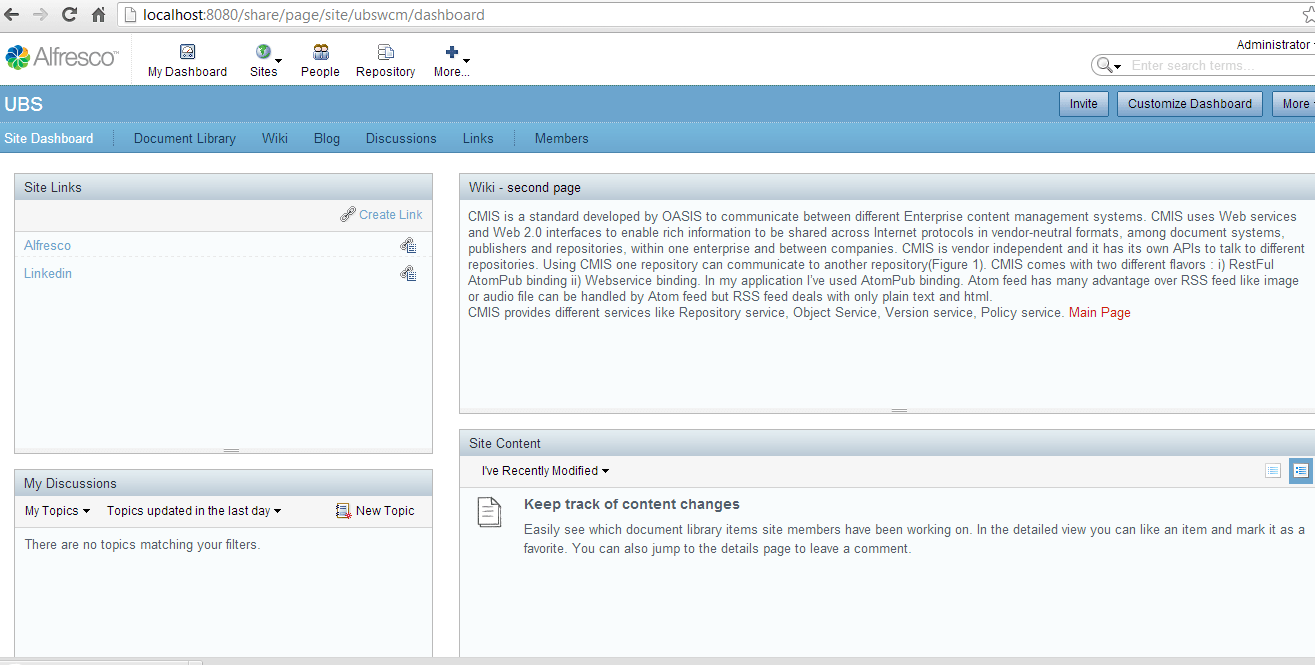Click the details icon beside Alfresco link
Viewport: 1315px width, 665px height.
click(408, 245)
